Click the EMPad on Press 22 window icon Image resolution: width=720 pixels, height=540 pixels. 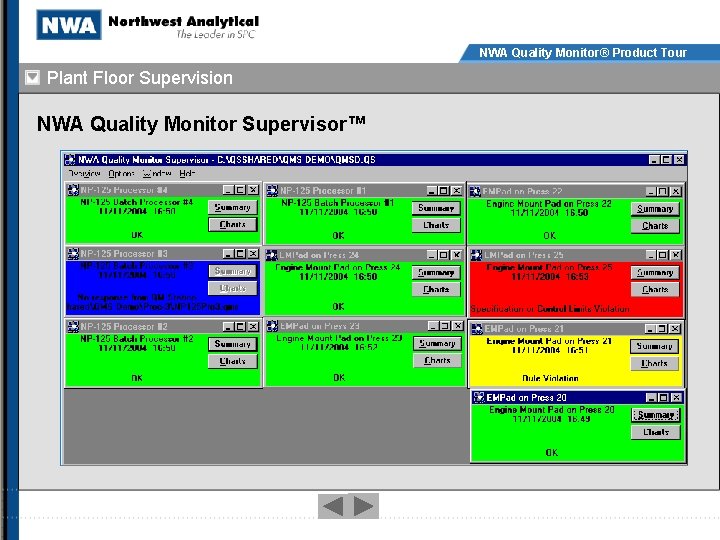[475, 191]
